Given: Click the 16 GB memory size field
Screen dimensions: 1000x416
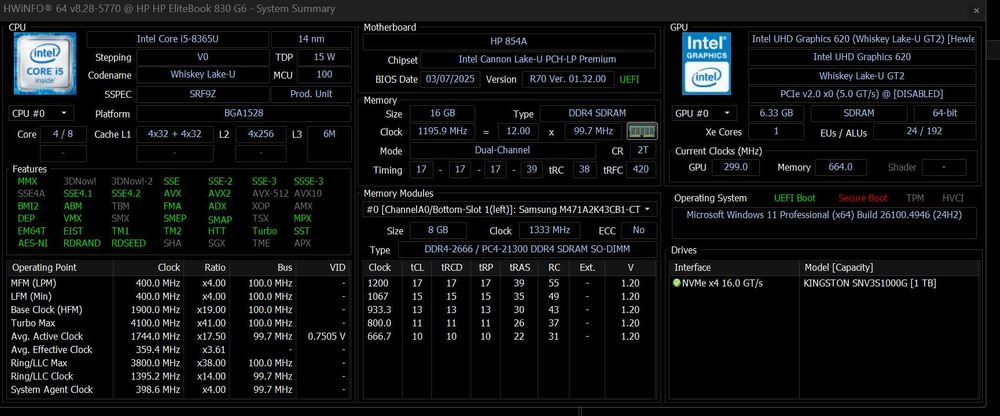Looking at the screenshot, I should pyautogui.click(x=442, y=114).
